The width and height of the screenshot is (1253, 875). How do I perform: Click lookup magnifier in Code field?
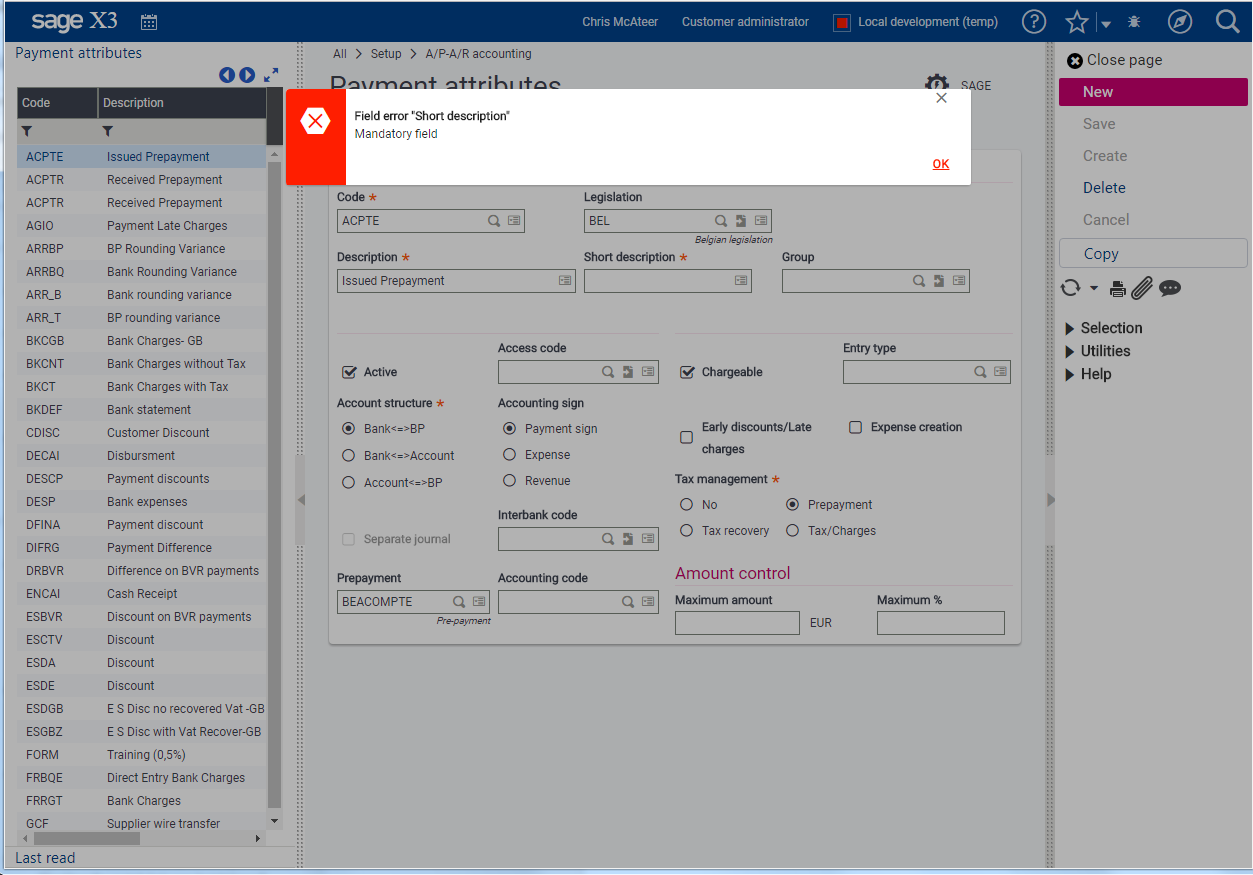pyautogui.click(x=494, y=221)
